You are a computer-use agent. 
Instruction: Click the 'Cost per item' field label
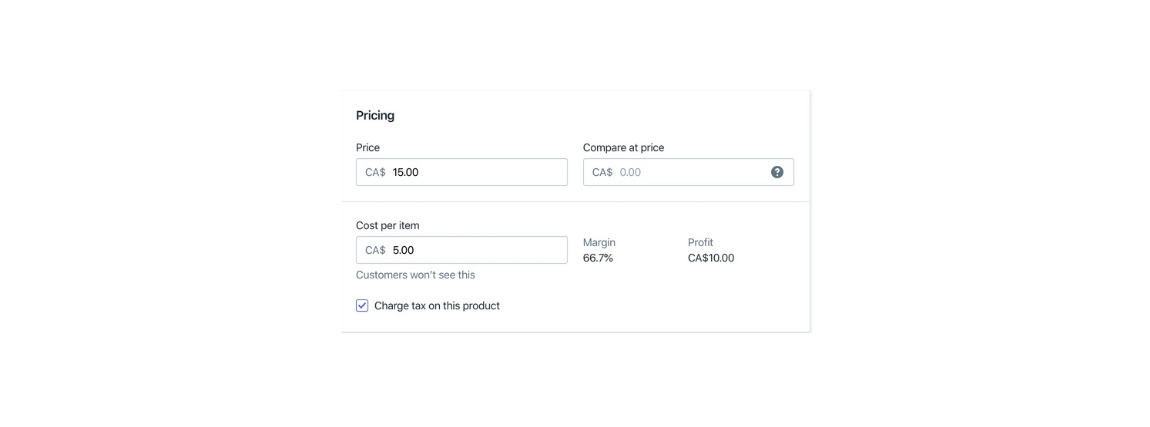point(387,225)
